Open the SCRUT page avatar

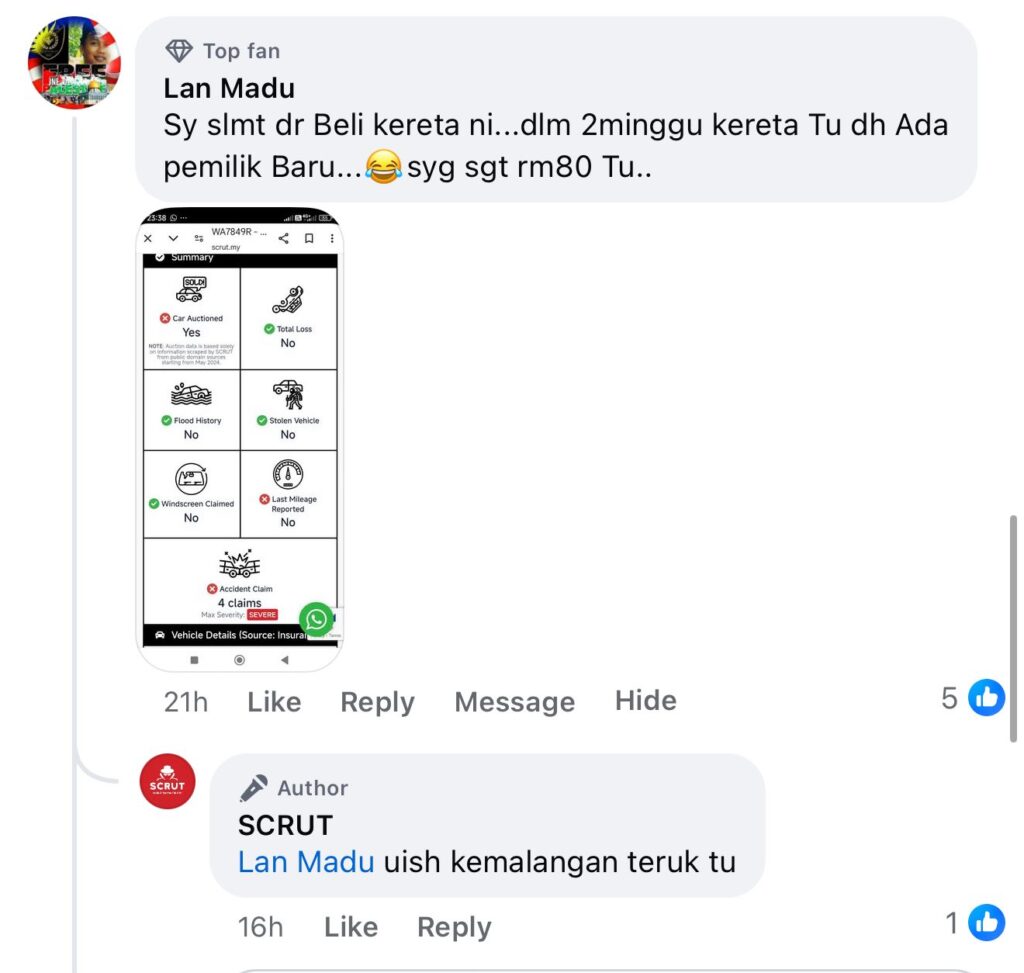(x=167, y=781)
